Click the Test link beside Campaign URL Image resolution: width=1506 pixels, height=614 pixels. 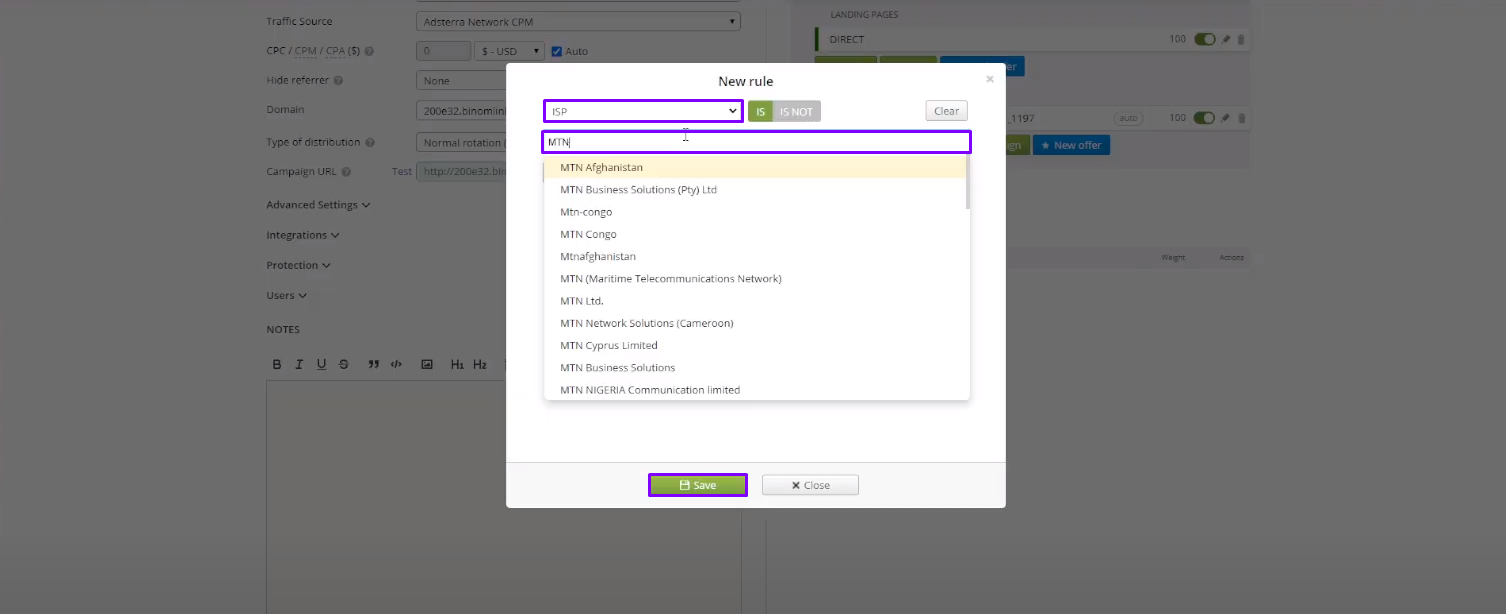point(401,172)
